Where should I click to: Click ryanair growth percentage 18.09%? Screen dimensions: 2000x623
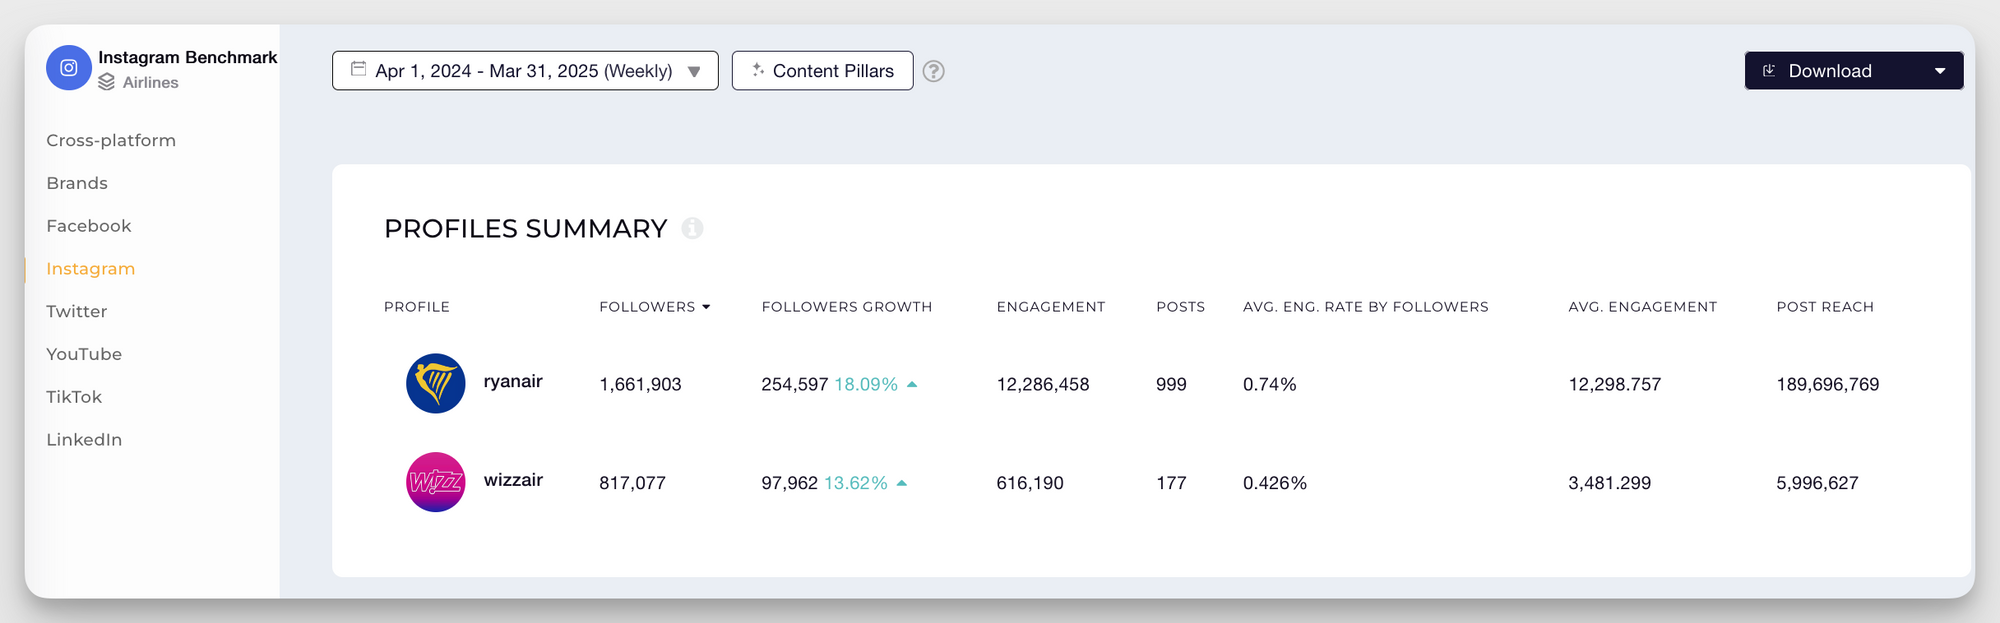(866, 384)
